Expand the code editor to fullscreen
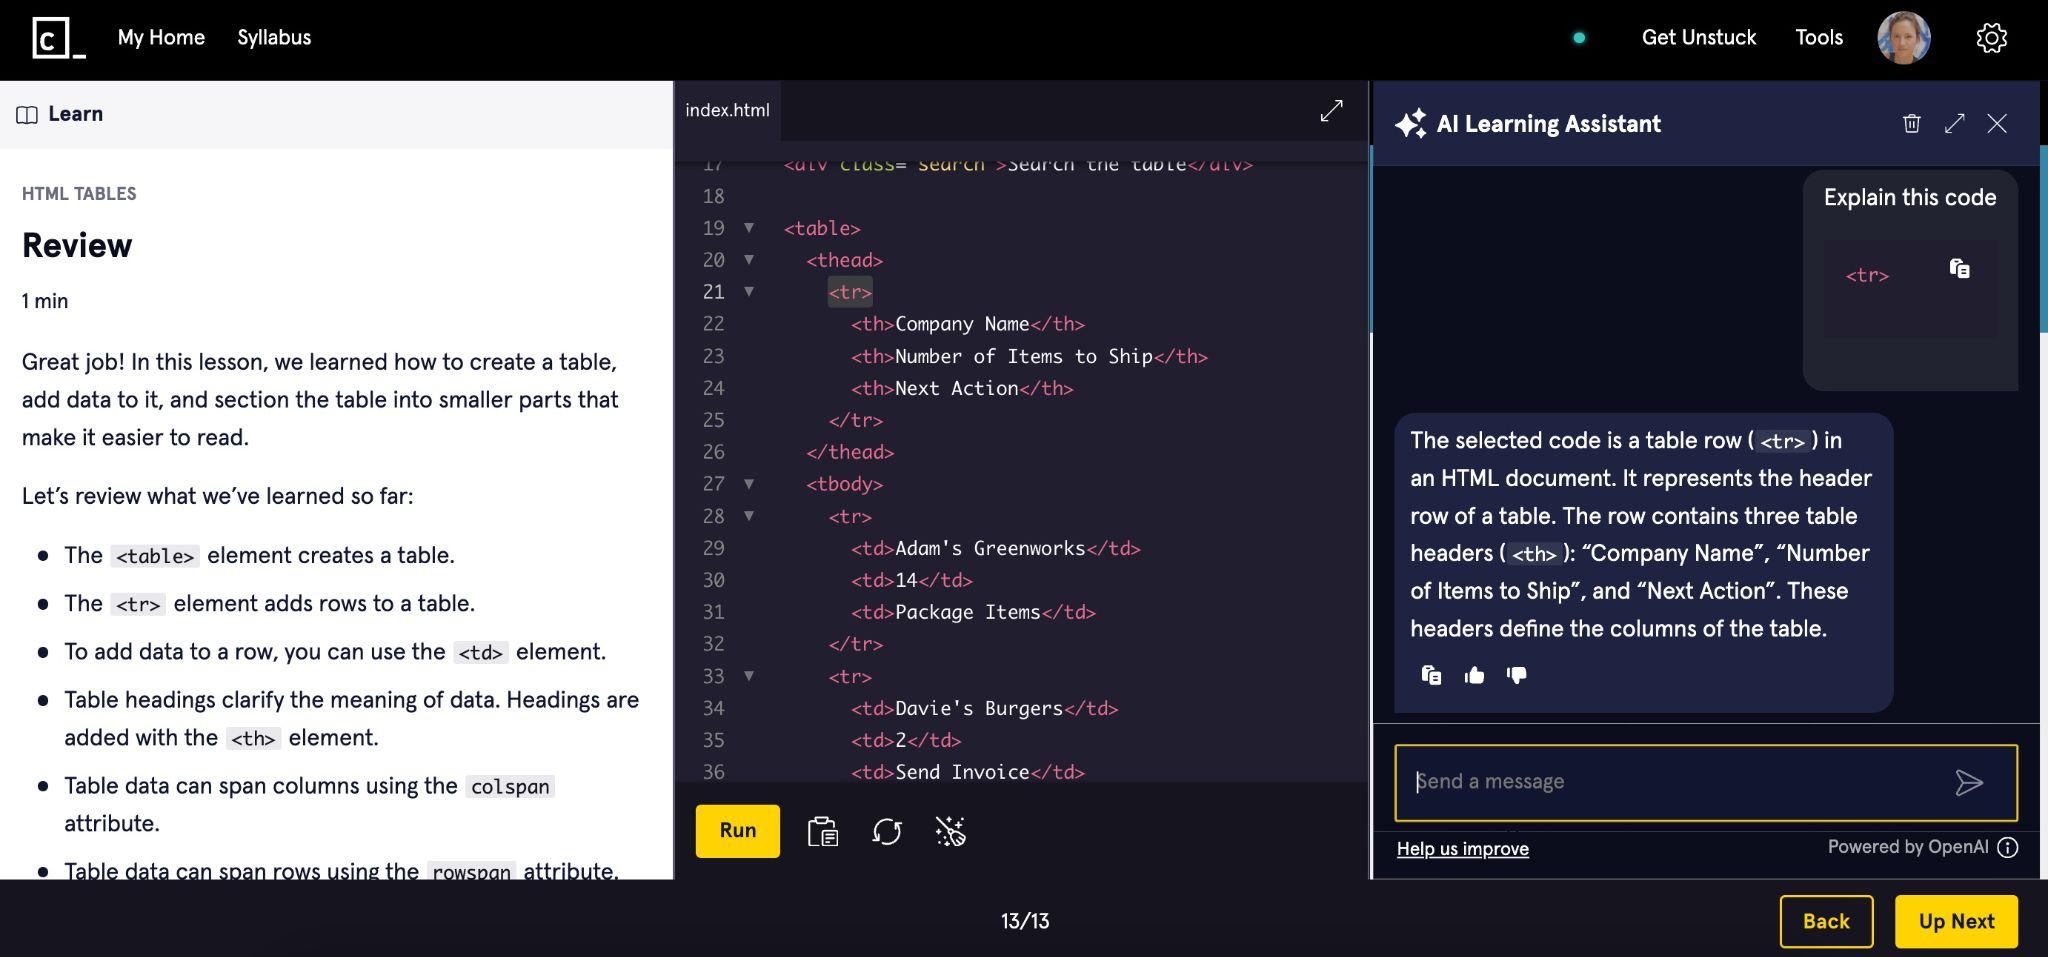This screenshot has height=957, width=2048. (x=1331, y=111)
